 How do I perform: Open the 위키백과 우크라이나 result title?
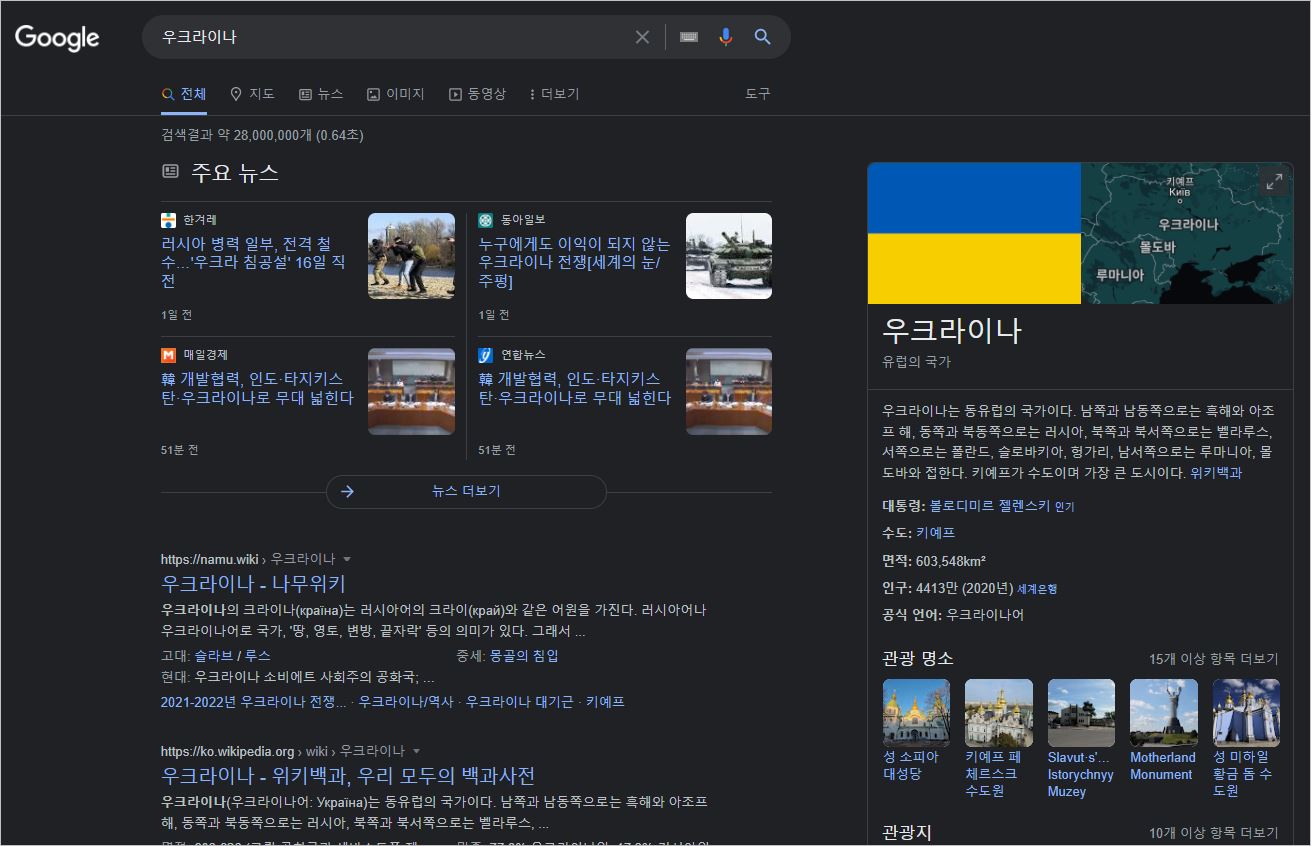click(x=348, y=775)
